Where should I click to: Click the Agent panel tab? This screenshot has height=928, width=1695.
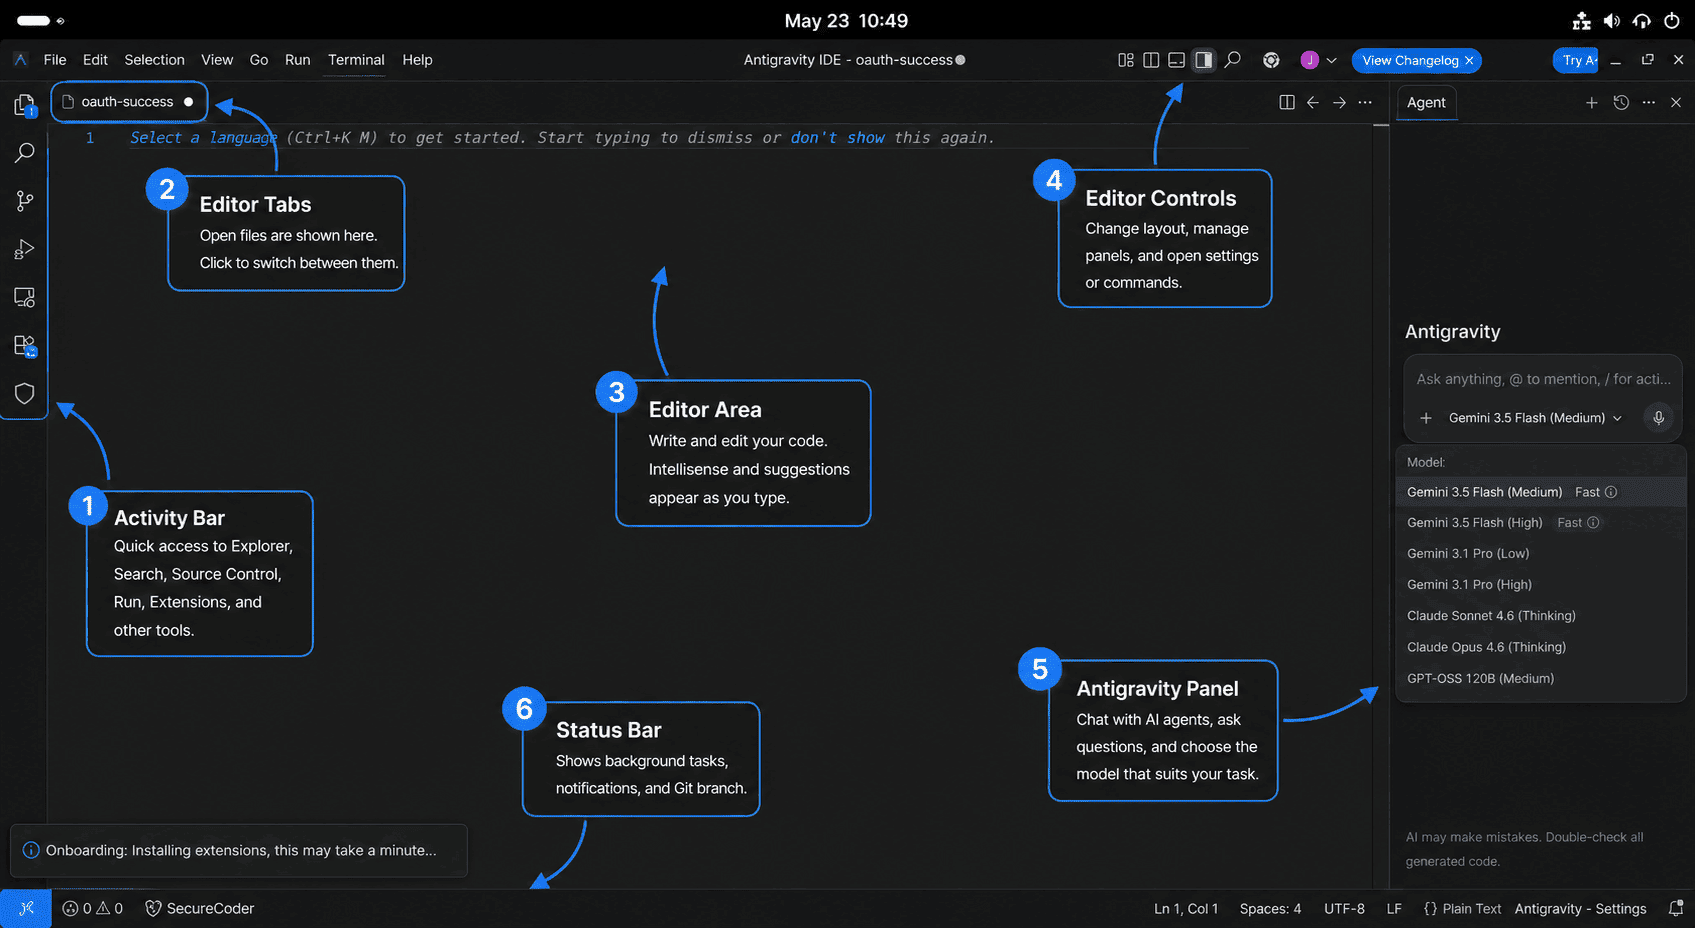pyautogui.click(x=1426, y=102)
